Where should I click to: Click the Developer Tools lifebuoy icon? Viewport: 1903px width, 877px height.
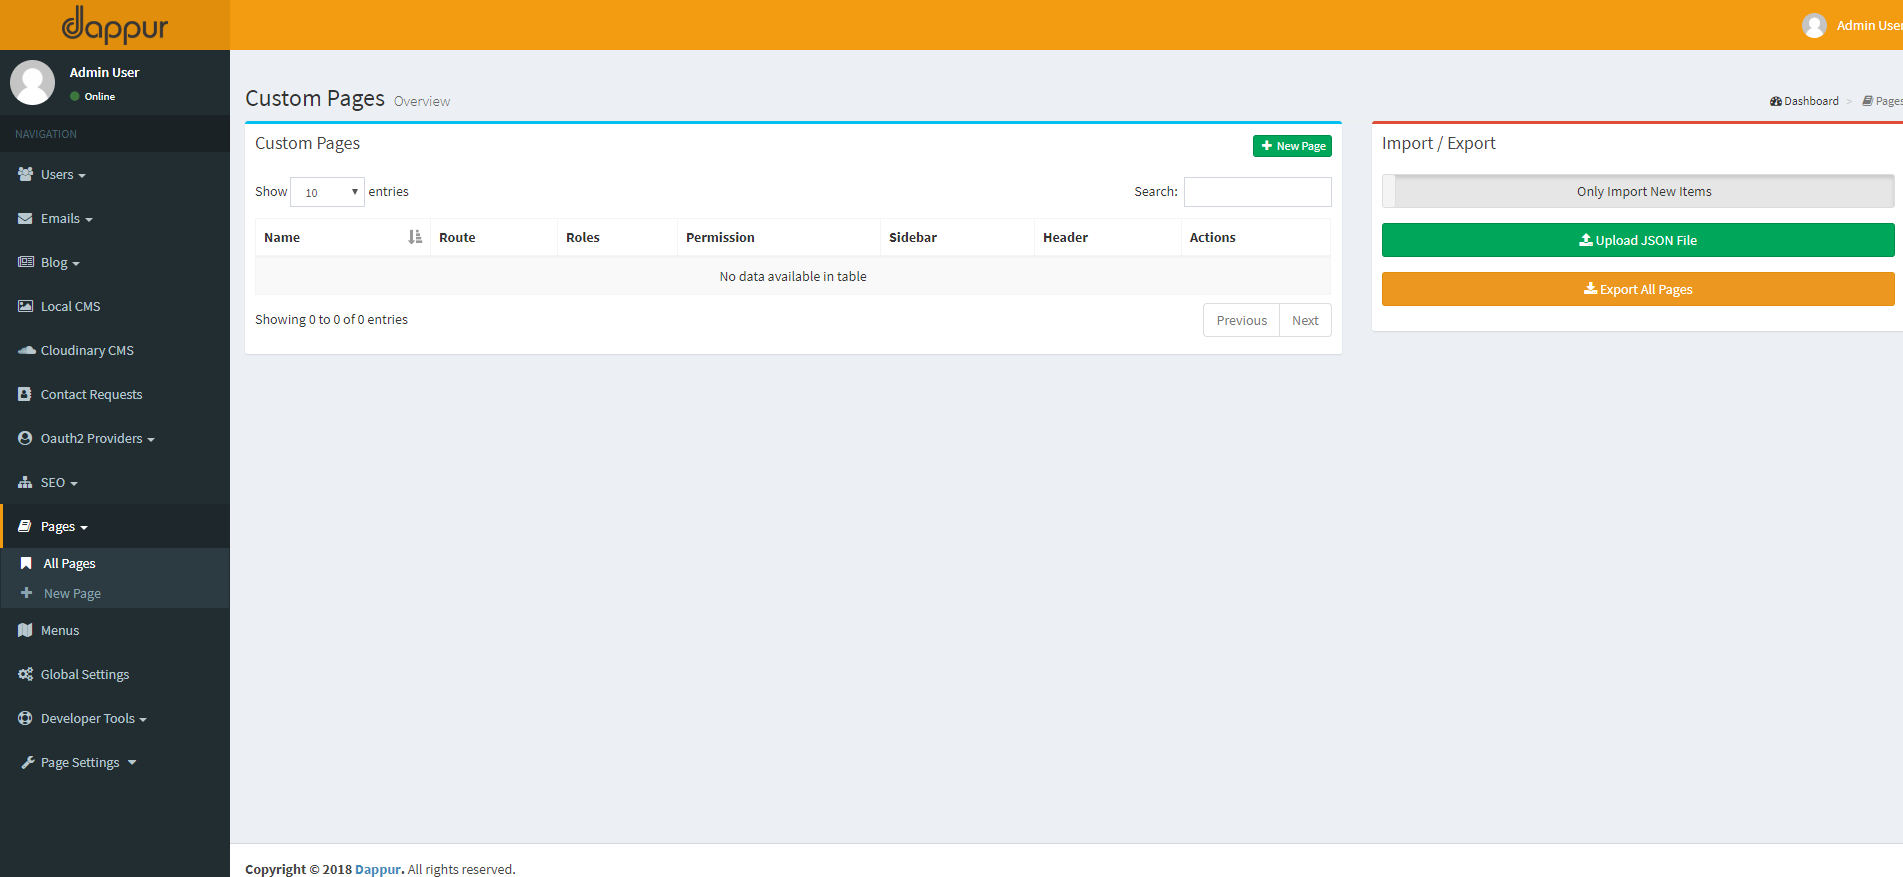coord(25,718)
